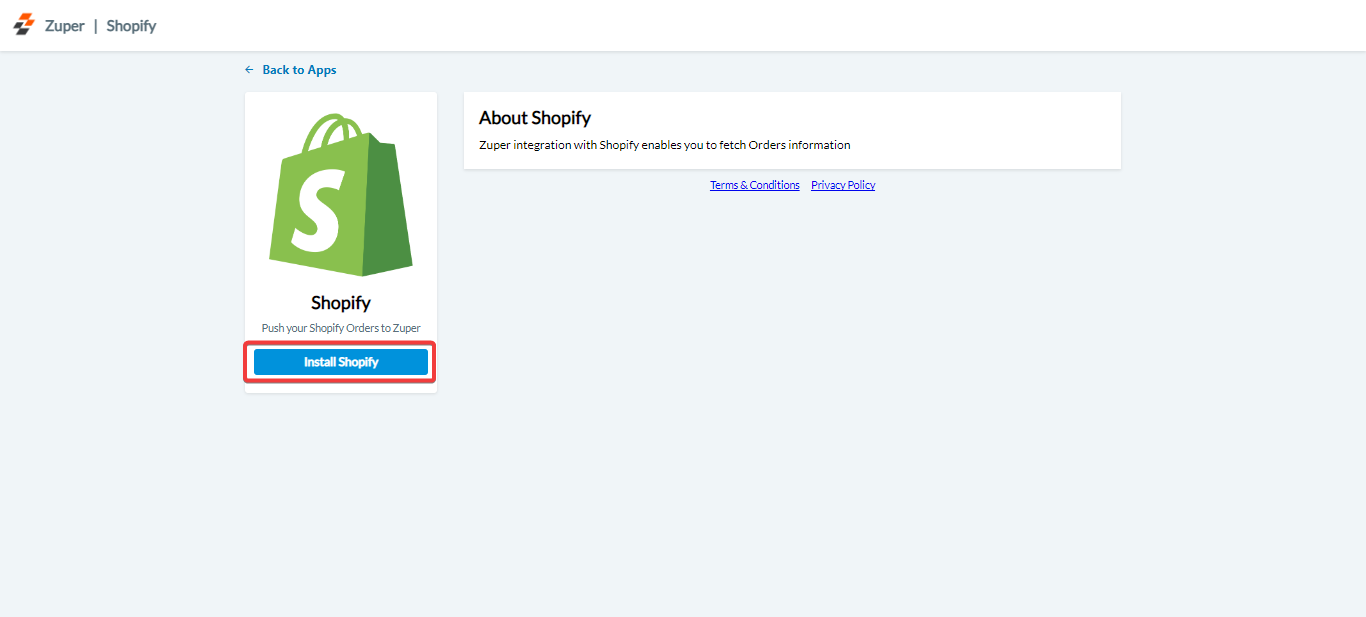Click the Install Shopify button
The width and height of the screenshot is (1366, 617).
[x=341, y=362]
